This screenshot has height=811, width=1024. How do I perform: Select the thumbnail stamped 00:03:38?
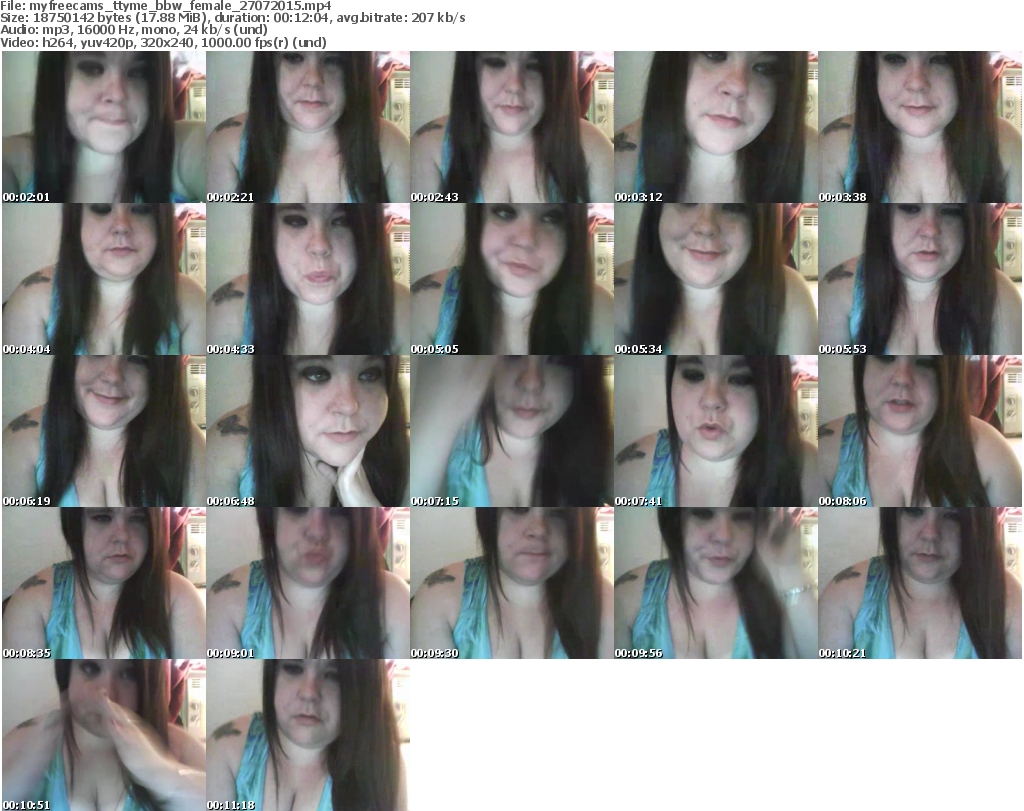tap(920, 127)
